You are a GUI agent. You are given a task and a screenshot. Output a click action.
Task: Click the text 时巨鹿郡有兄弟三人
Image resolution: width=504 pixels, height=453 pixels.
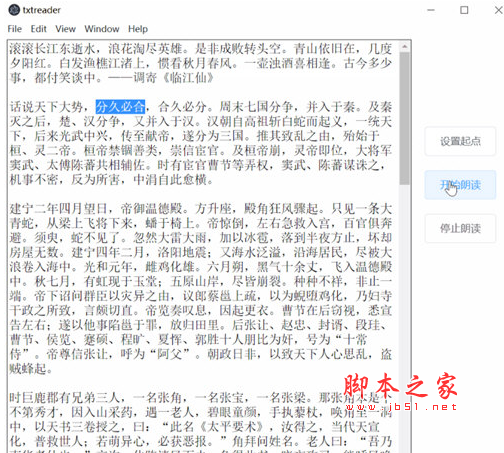tap(64, 397)
